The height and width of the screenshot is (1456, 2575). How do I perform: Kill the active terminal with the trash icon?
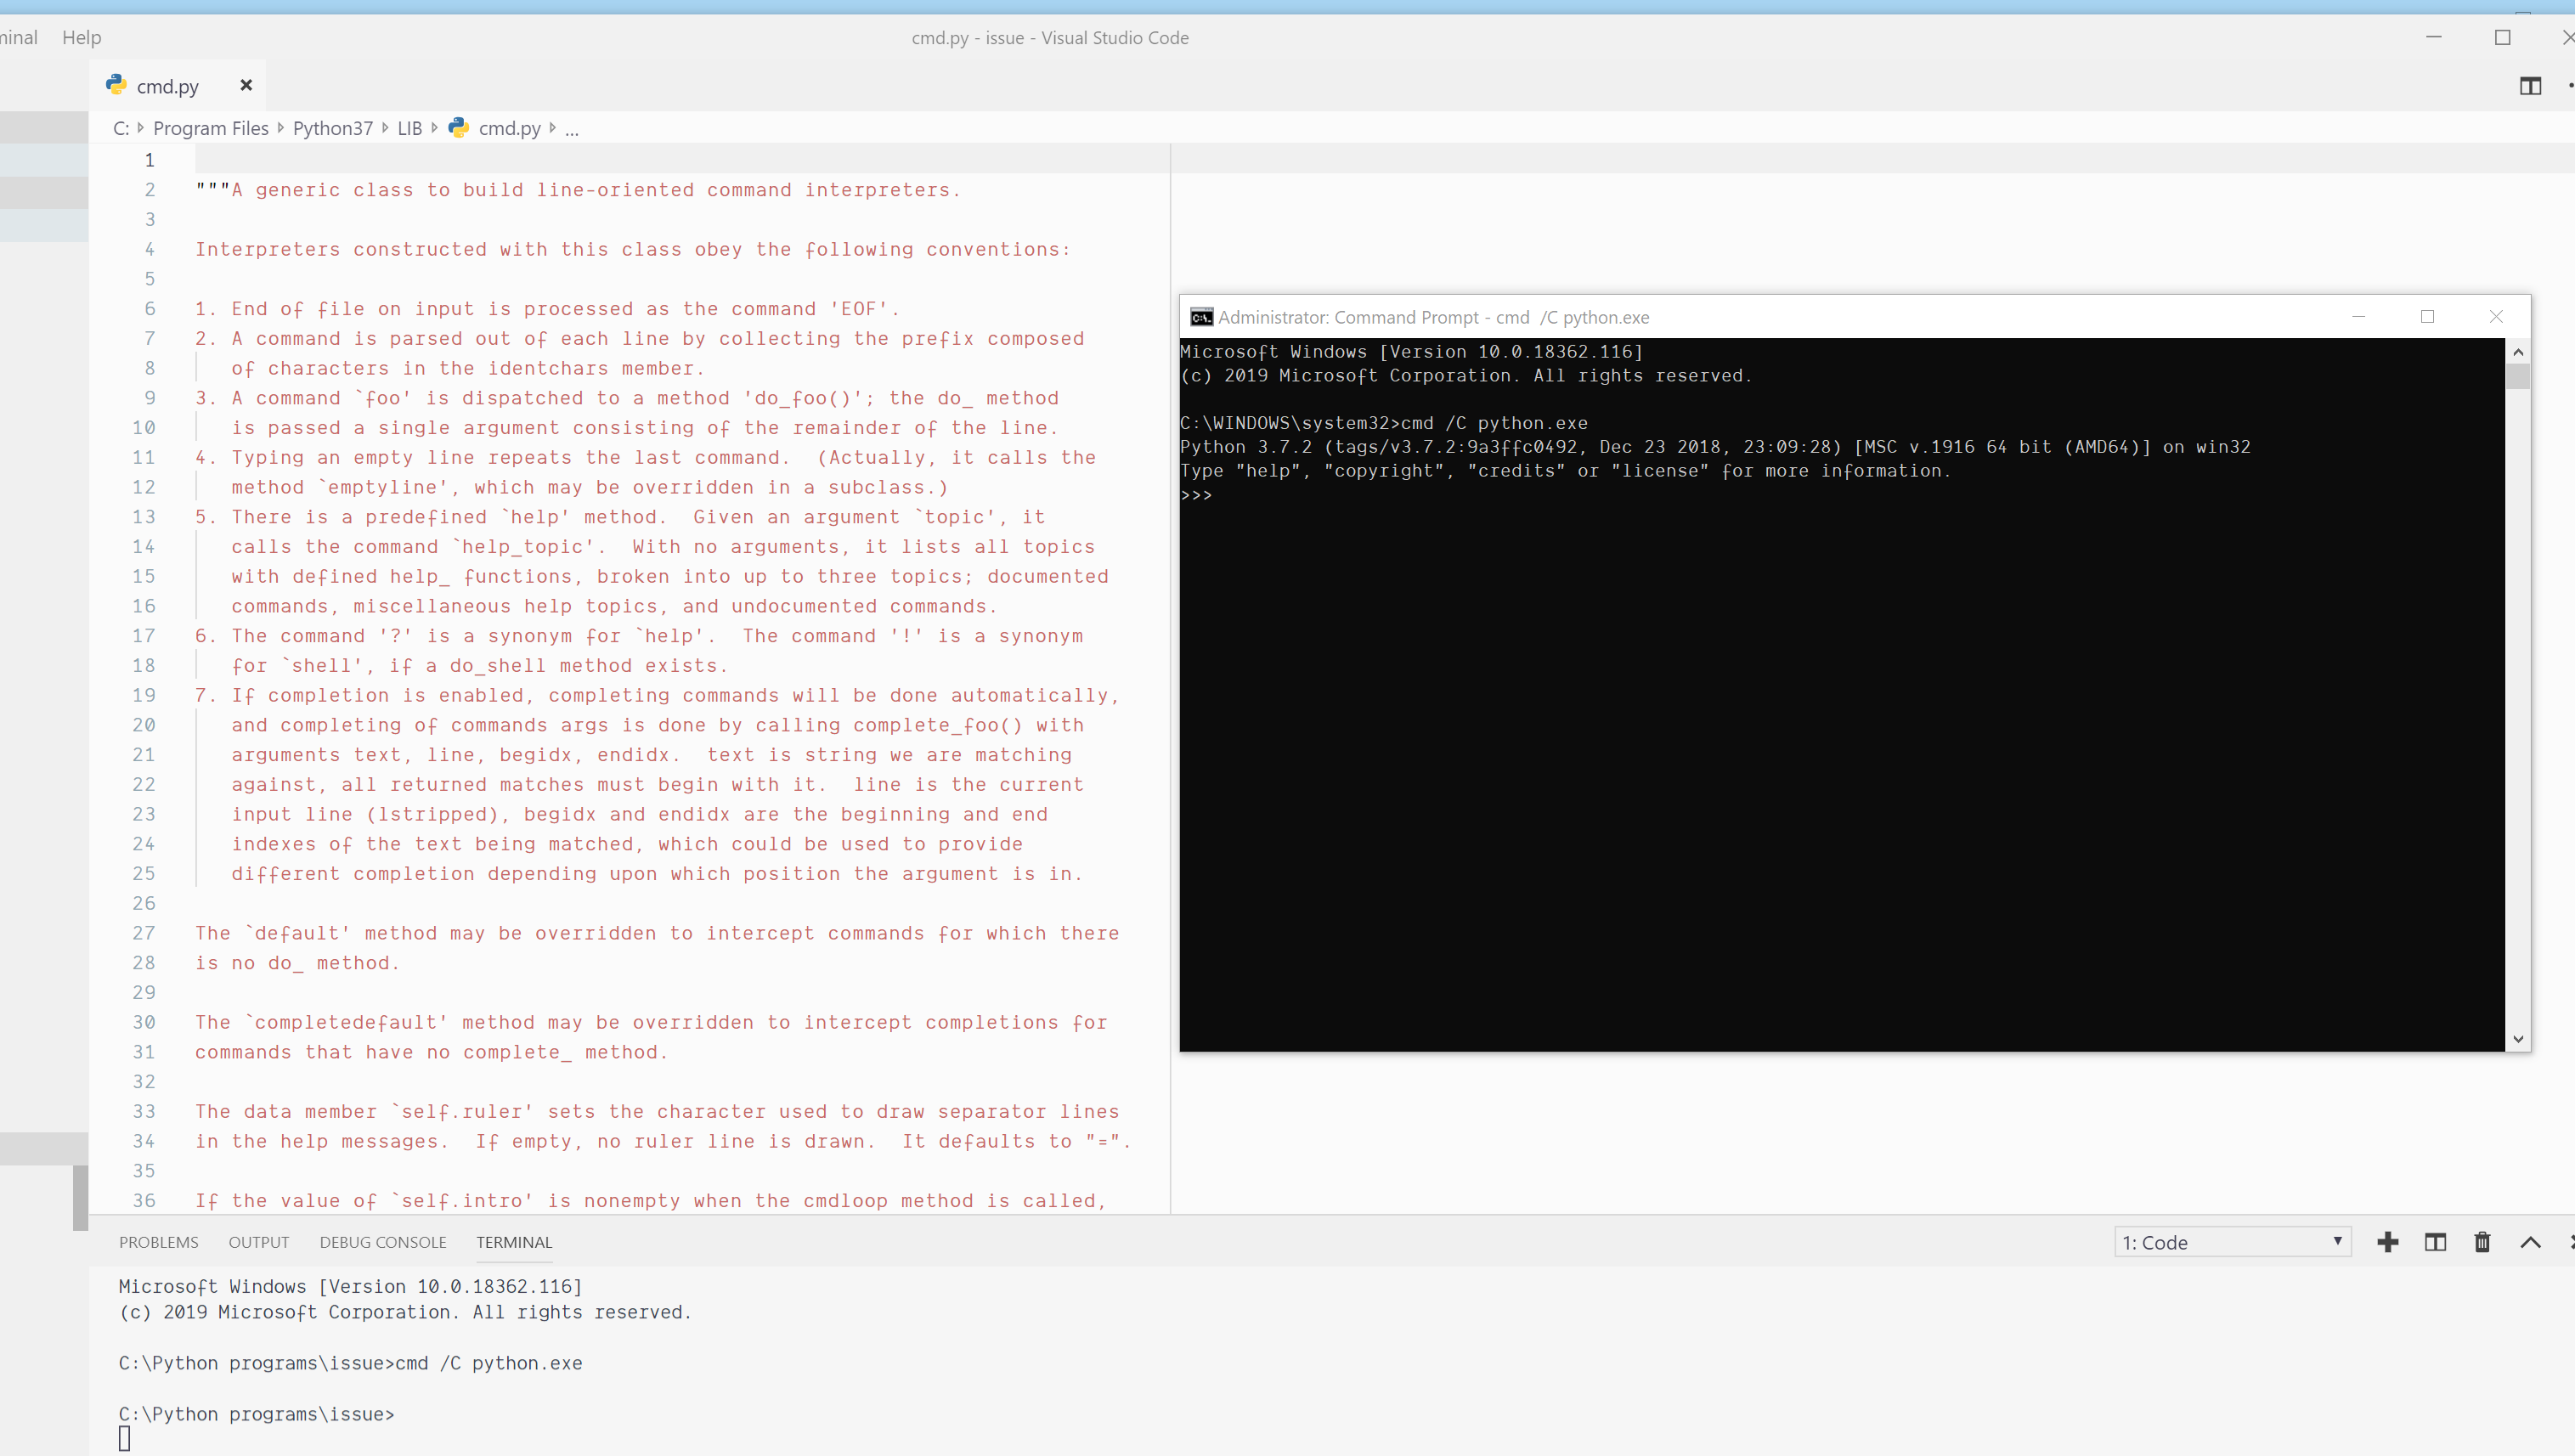[x=2483, y=1242]
